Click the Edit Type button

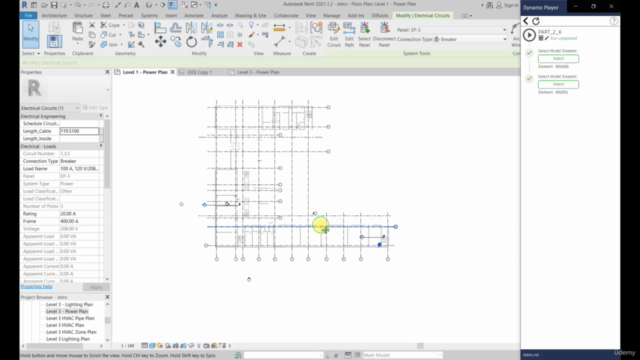[96, 108]
